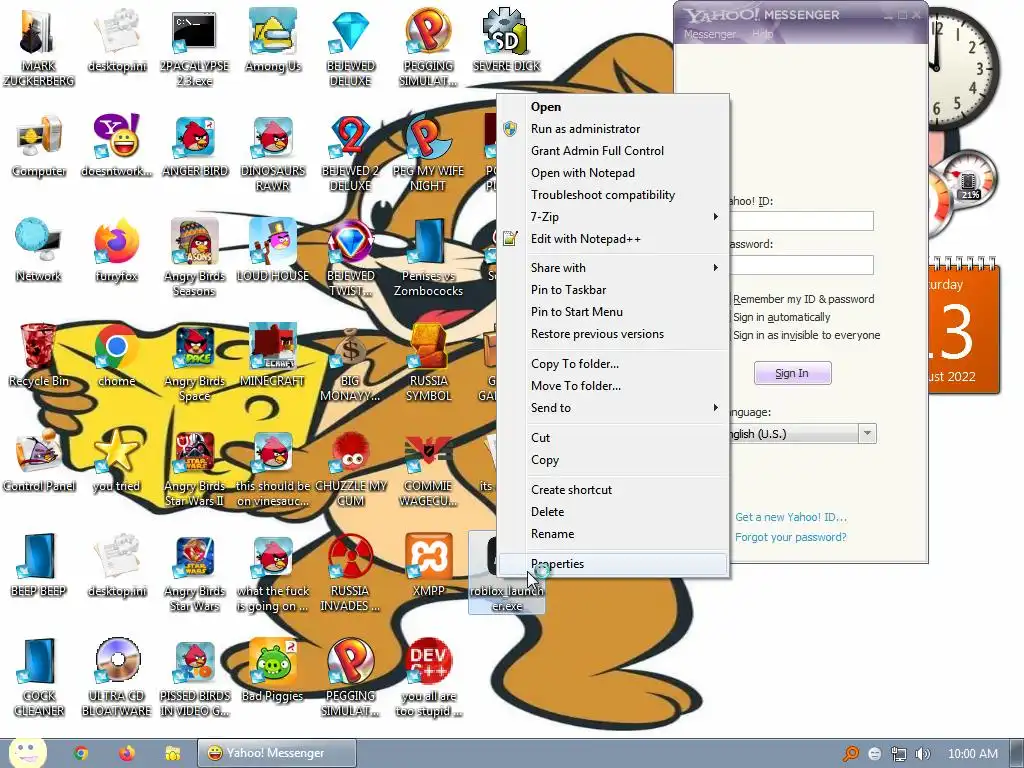Select the DEV C++ desktop icon
This screenshot has height=768, width=1024.
tap(428, 662)
